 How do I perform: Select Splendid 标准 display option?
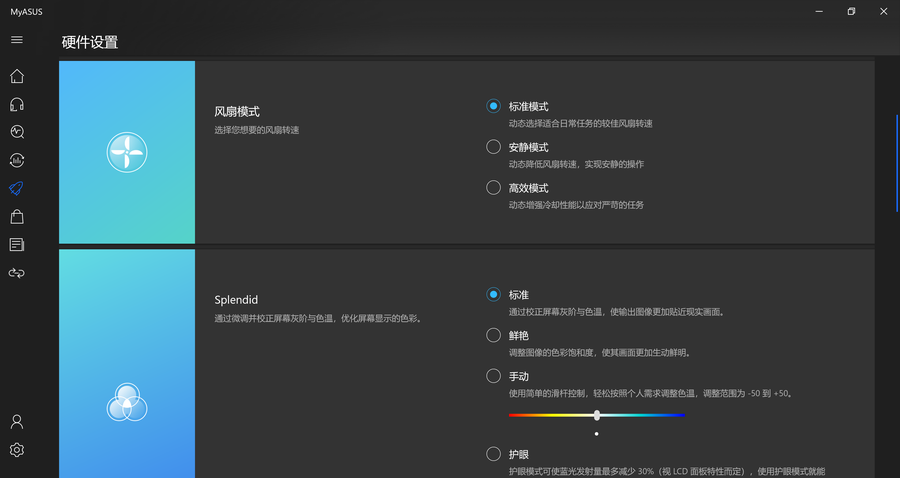point(493,295)
